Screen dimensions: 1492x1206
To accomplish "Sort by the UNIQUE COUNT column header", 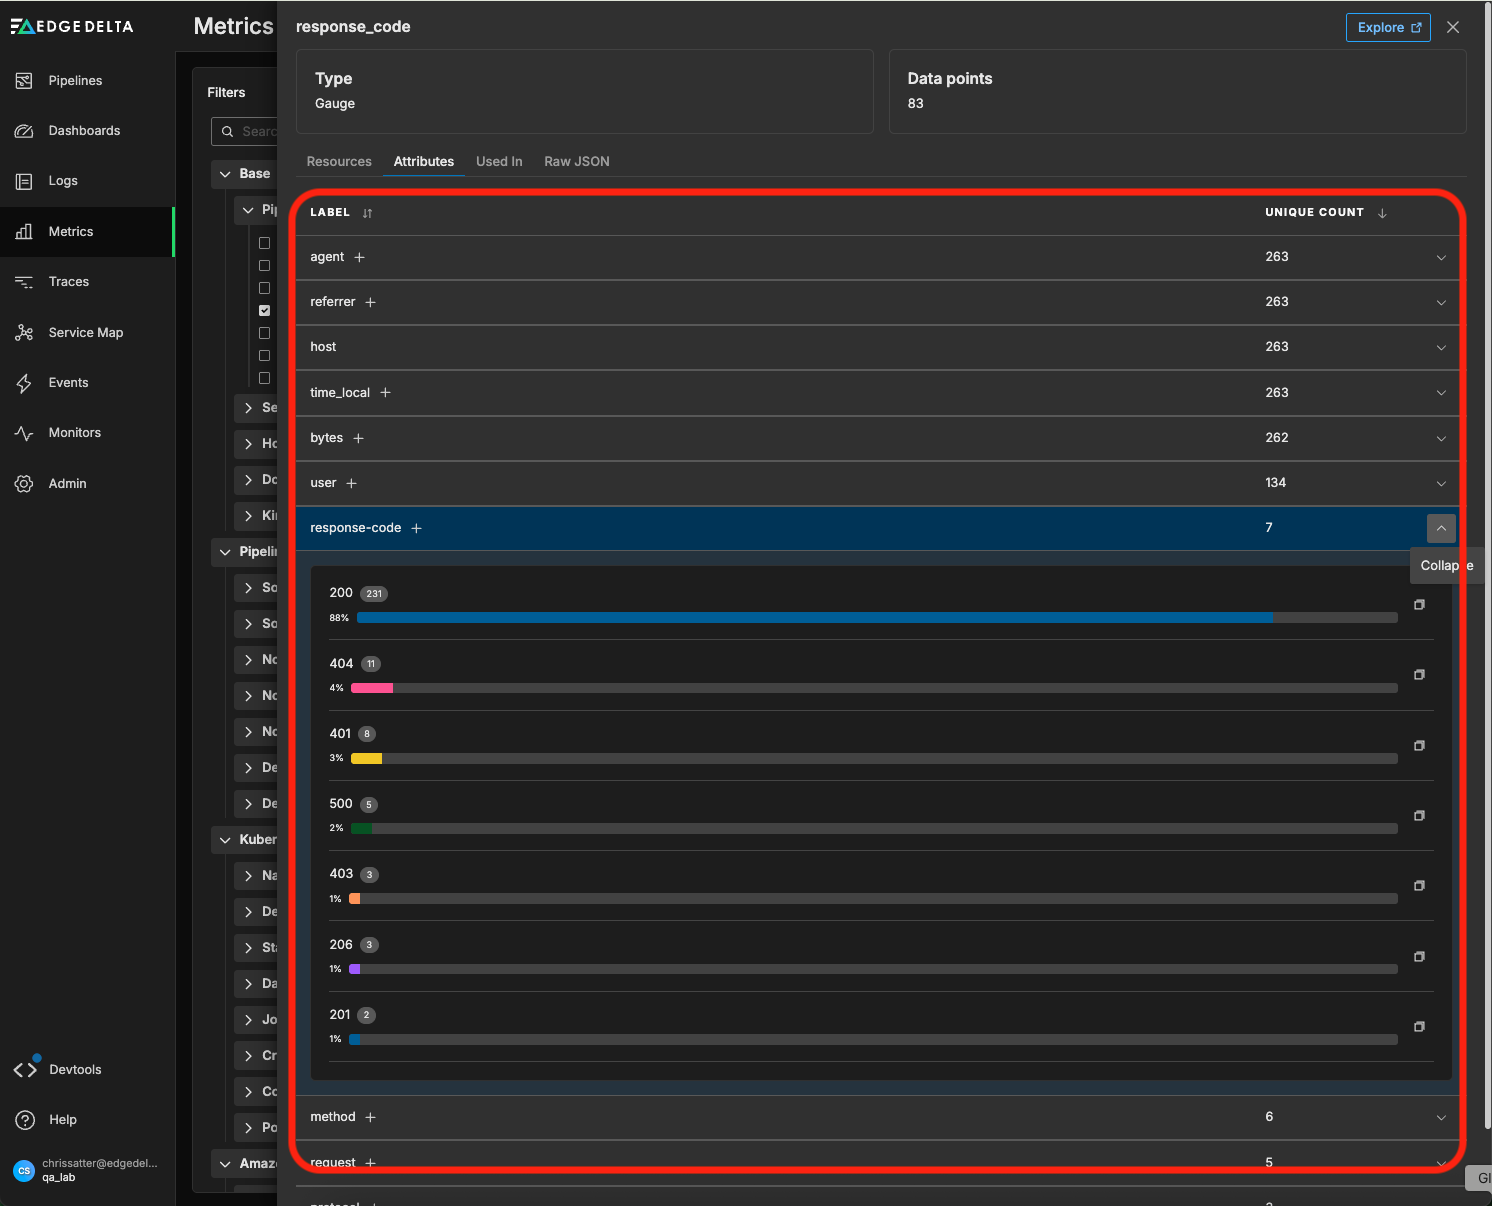I will [1314, 213].
